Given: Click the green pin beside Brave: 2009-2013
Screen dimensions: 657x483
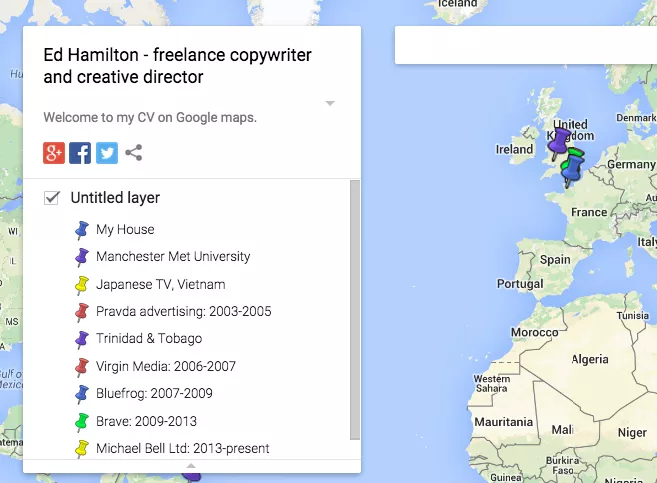Looking at the screenshot, I should pyautogui.click(x=82, y=421).
